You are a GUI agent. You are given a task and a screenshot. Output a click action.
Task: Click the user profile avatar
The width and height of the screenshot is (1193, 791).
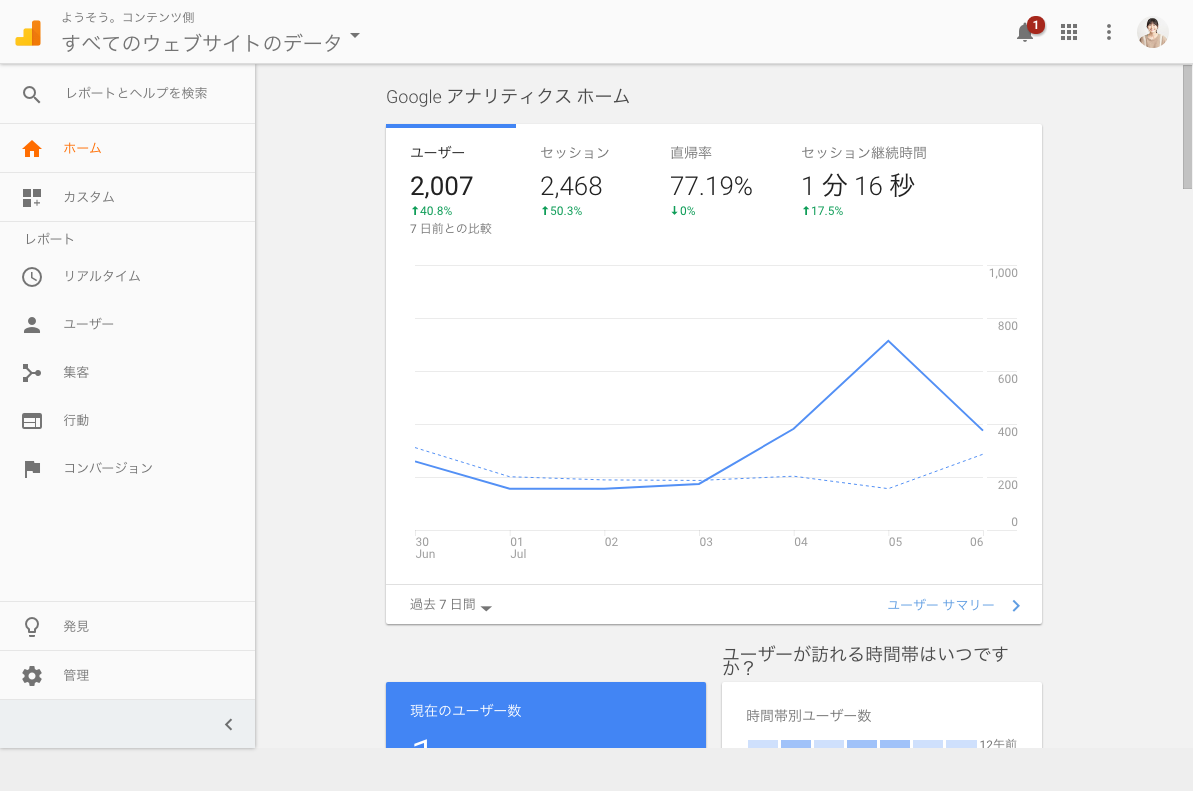[1152, 32]
